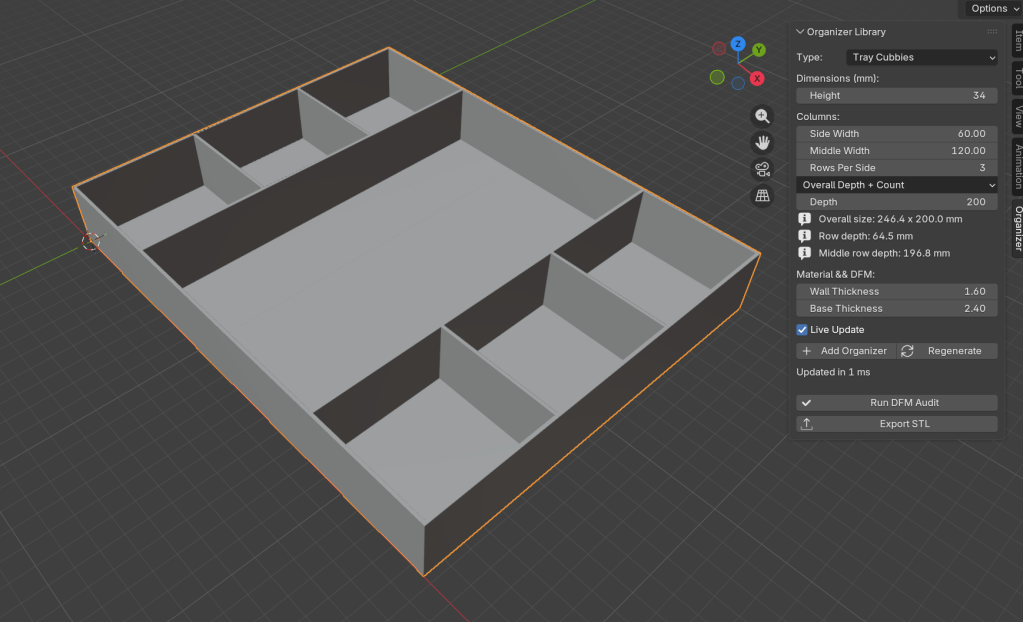Click the 'Dimensions (mm):' label
The width and height of the screenshot is (1023, 622).
[x=837, y=78]
